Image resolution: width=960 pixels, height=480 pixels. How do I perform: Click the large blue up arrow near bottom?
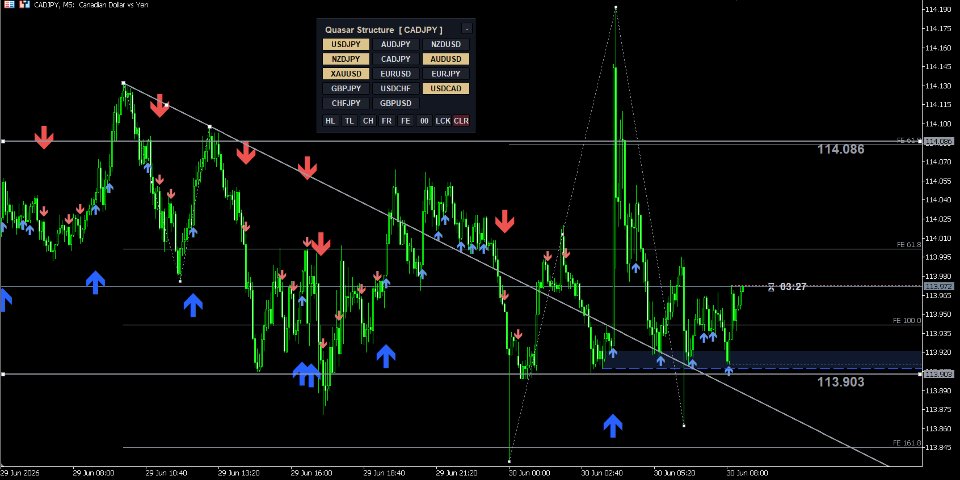coord(613,426)
